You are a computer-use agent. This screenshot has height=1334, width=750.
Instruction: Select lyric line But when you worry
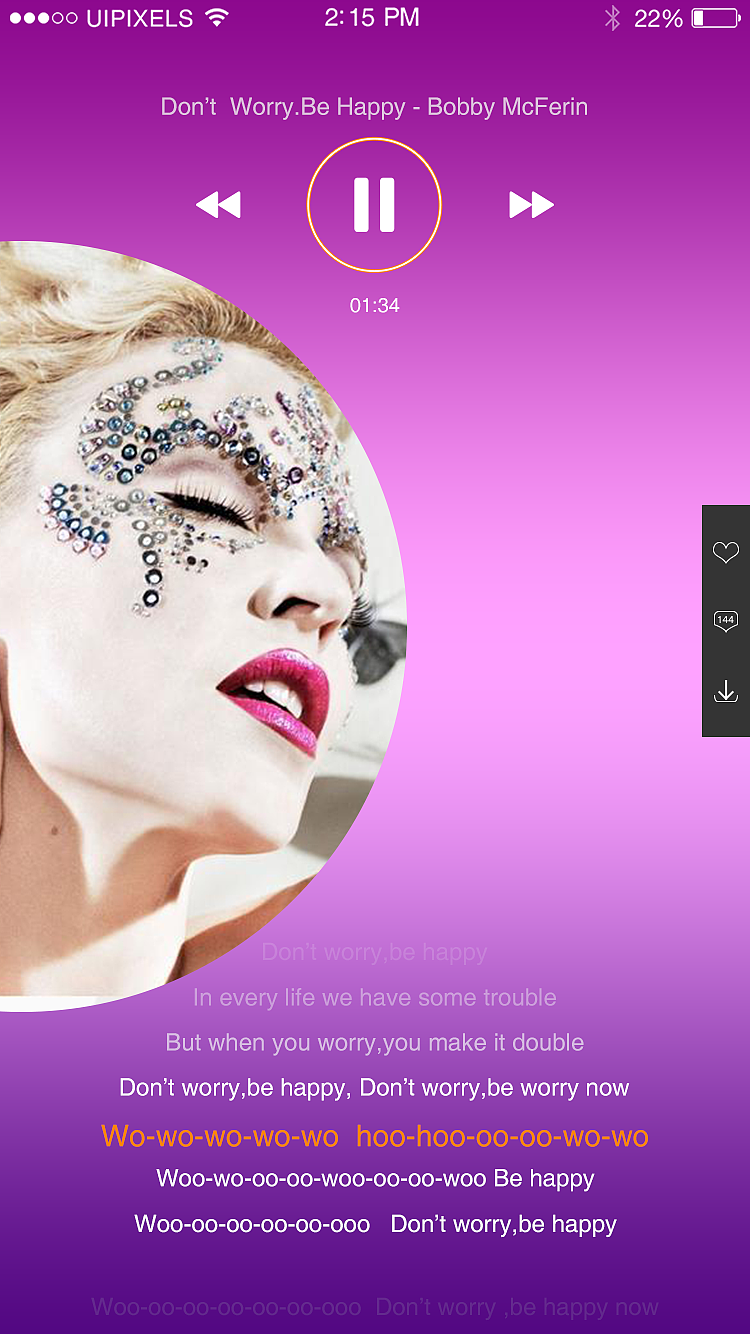tap(375, 1043)
